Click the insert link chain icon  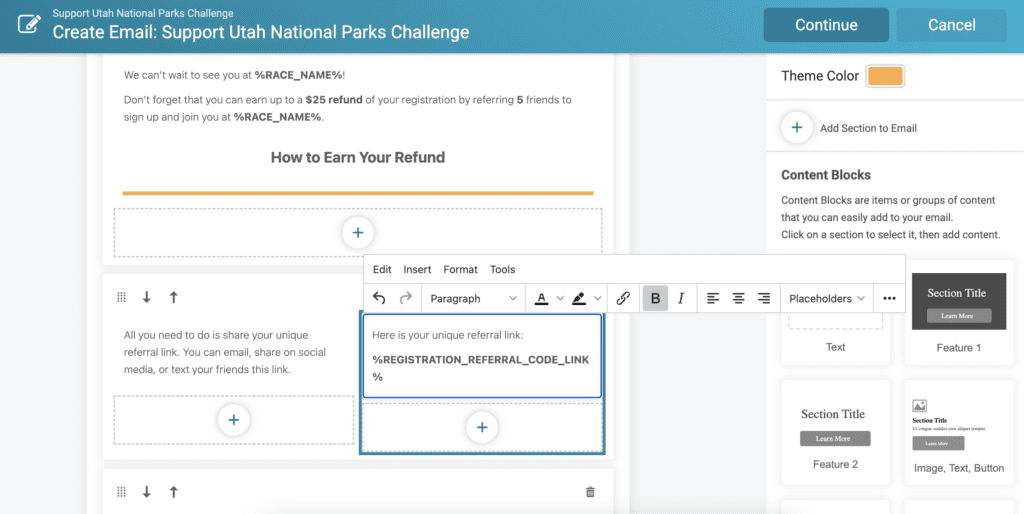(623, 298)
